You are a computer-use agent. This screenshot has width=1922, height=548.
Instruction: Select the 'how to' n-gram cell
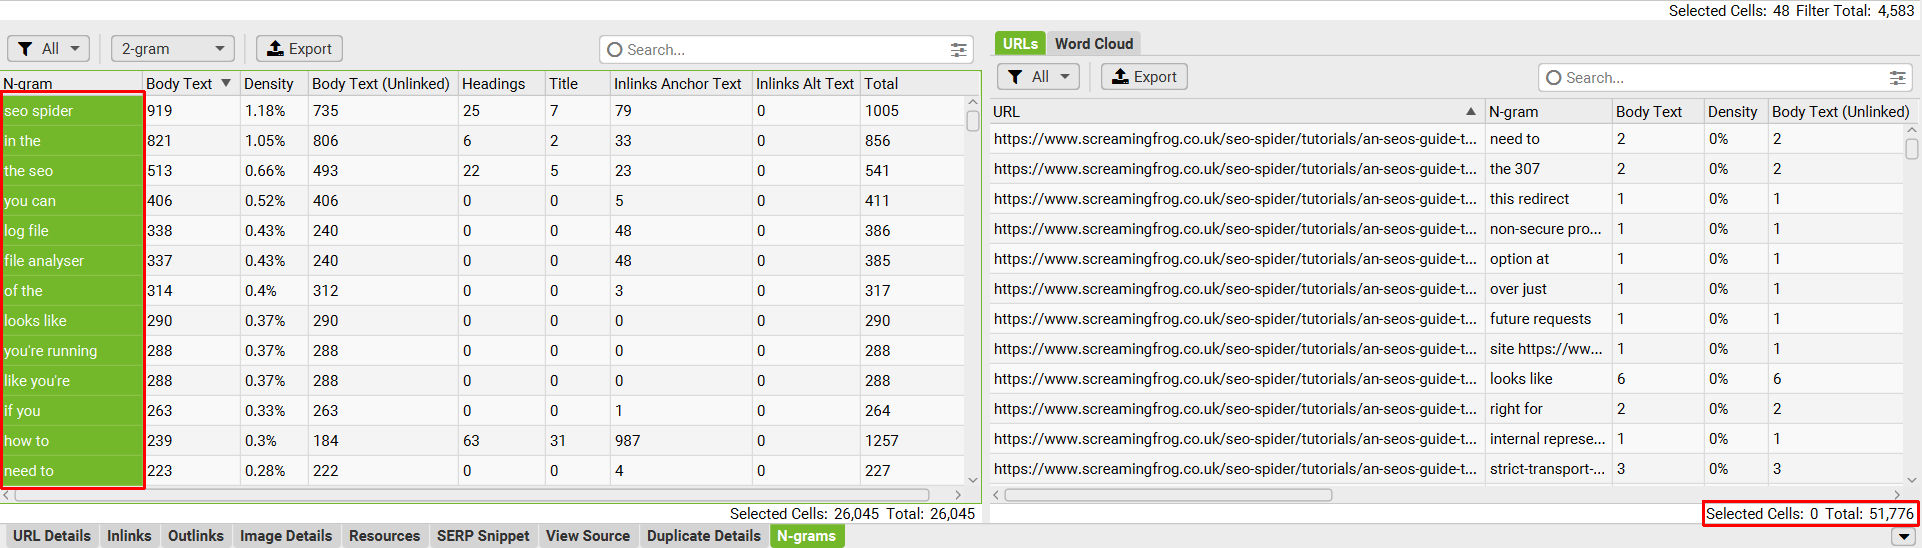click(x=72, y=441)
